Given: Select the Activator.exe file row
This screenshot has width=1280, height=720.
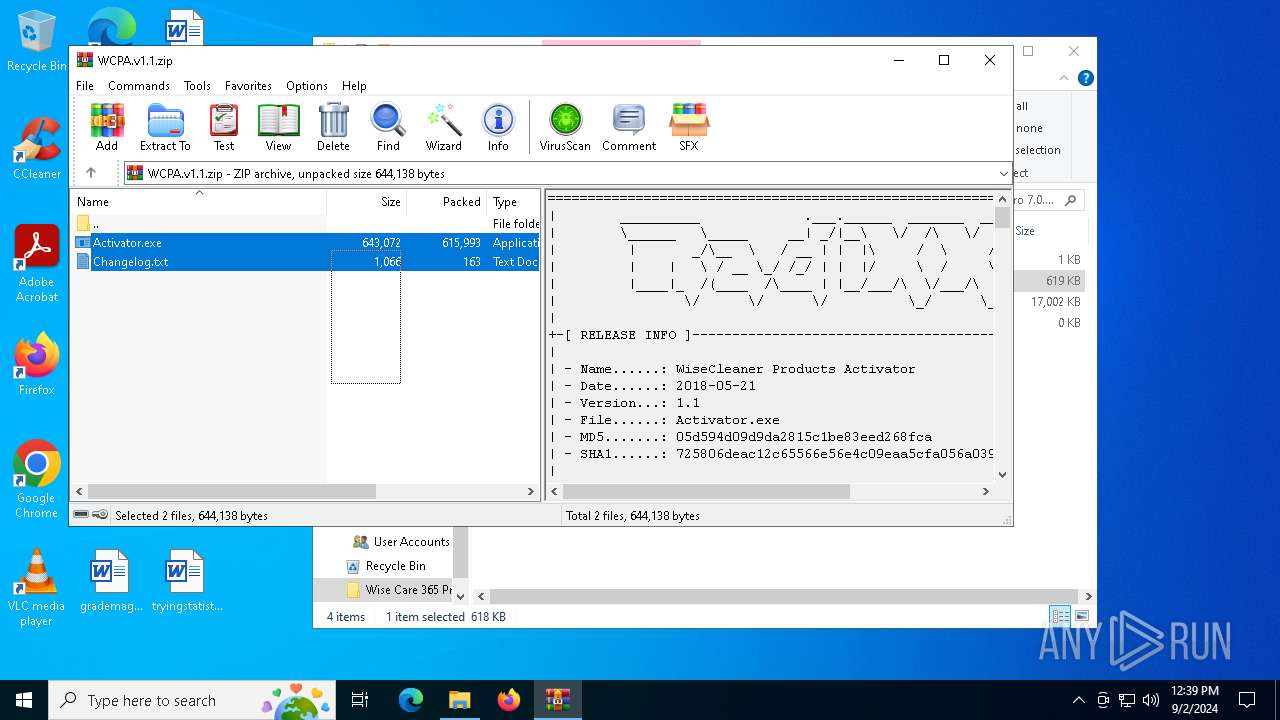Looking at the screenshot, I should [307, 243].
